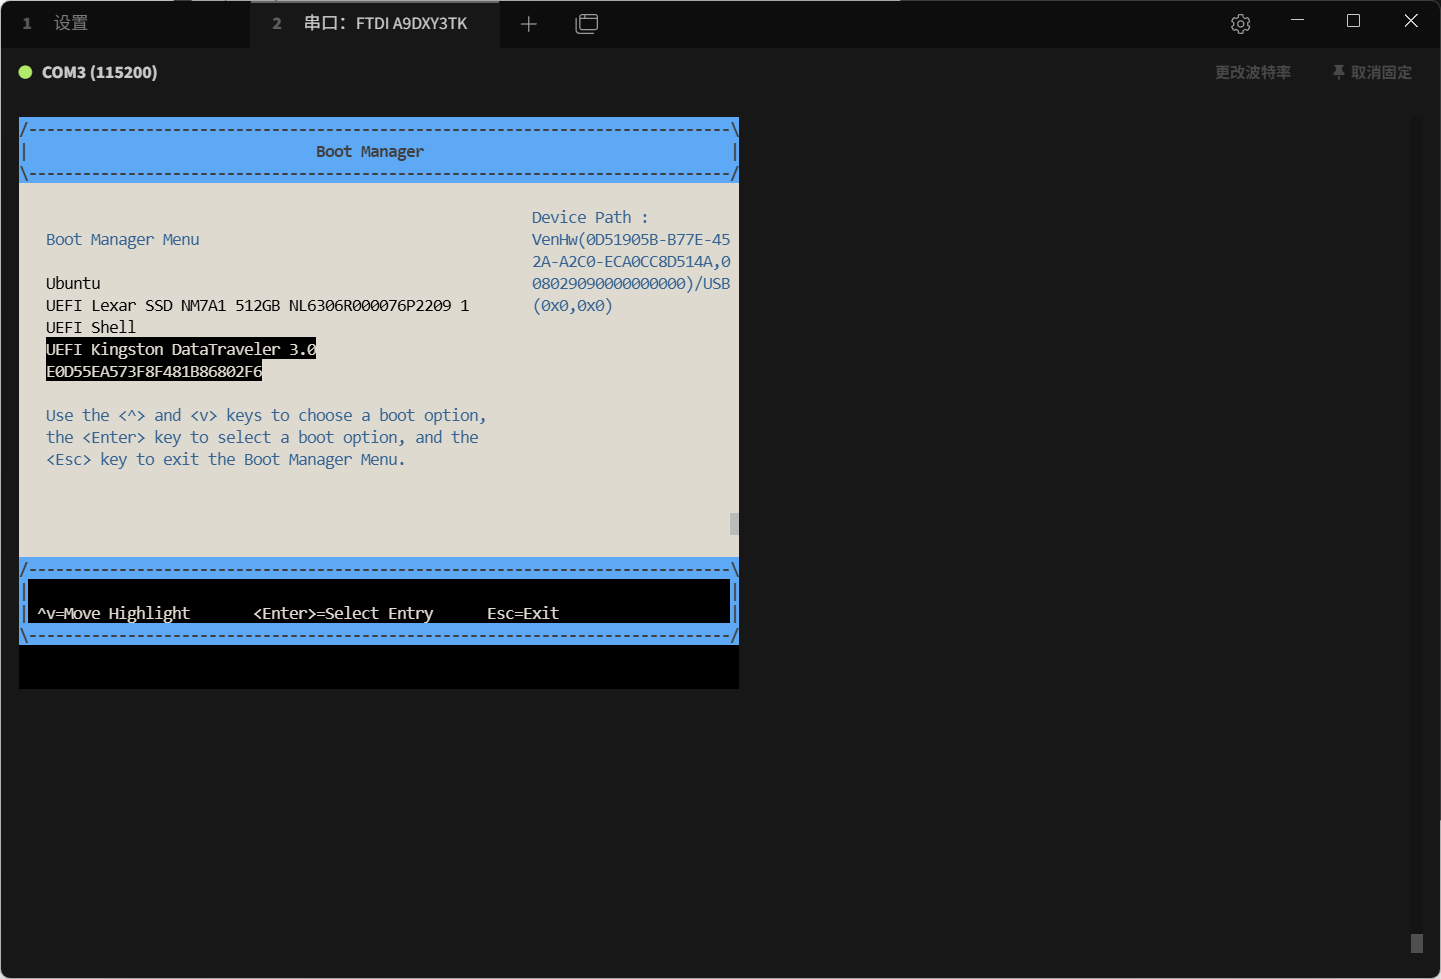Viewport: 1441px width, 979px height.
Task: Select the Ubuntu boot entry
Action: 73,283
